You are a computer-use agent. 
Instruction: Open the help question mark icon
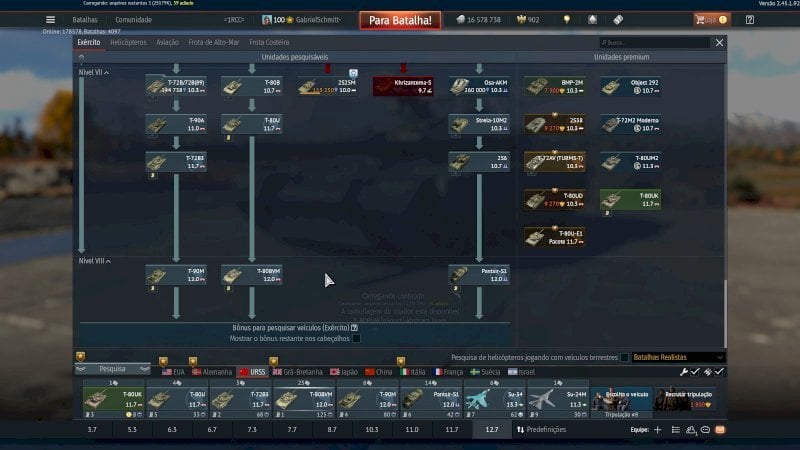[749, 19]
